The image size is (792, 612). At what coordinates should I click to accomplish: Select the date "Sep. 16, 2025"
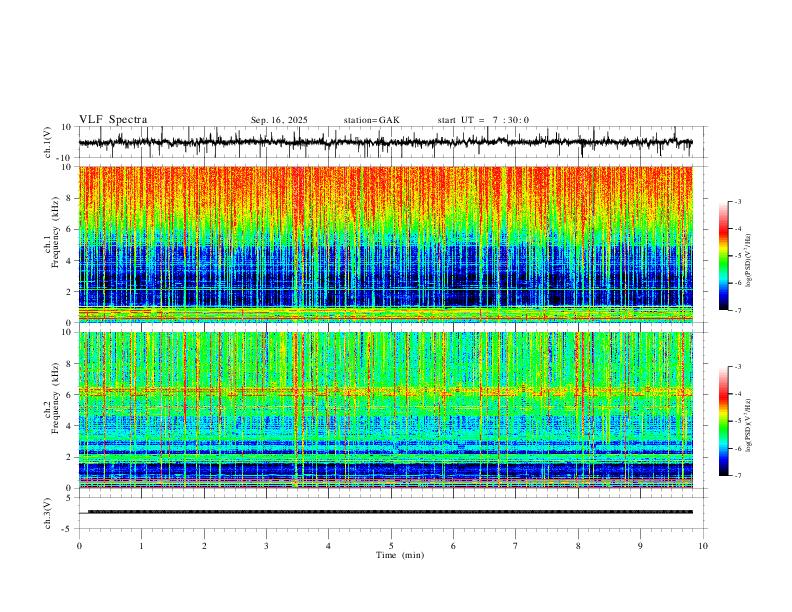(279, 120)
